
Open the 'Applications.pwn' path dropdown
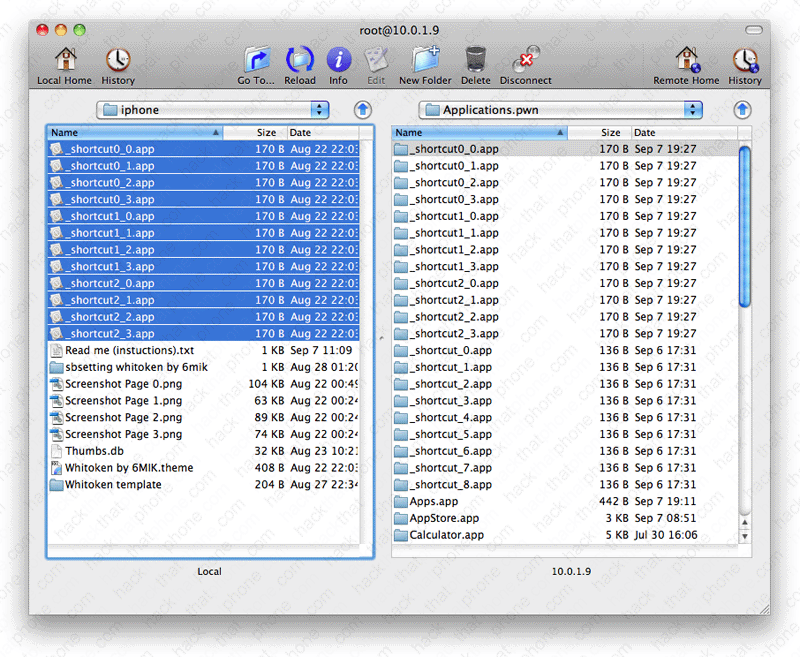(560, 110)
